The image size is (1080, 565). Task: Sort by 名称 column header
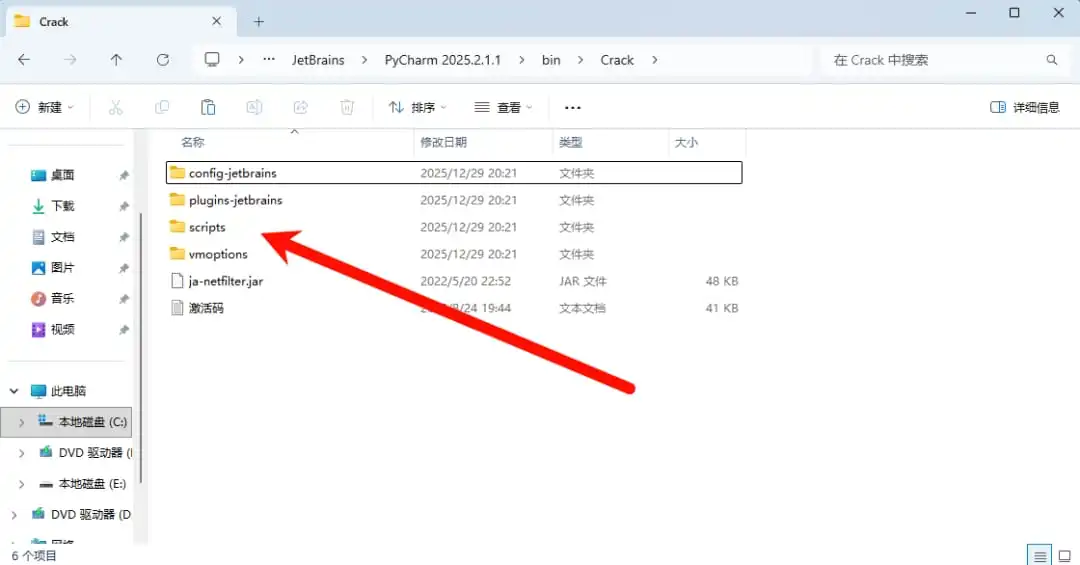(x=193, y=142)
